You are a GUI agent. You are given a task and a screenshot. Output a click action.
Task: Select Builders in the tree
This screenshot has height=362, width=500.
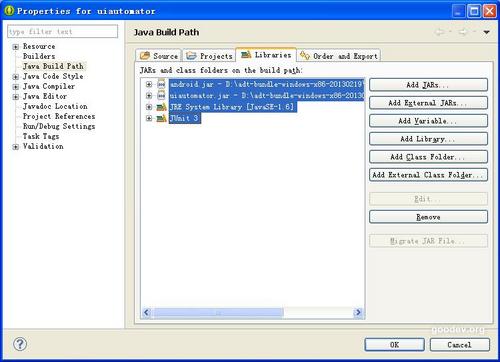(x=39, y=56)
